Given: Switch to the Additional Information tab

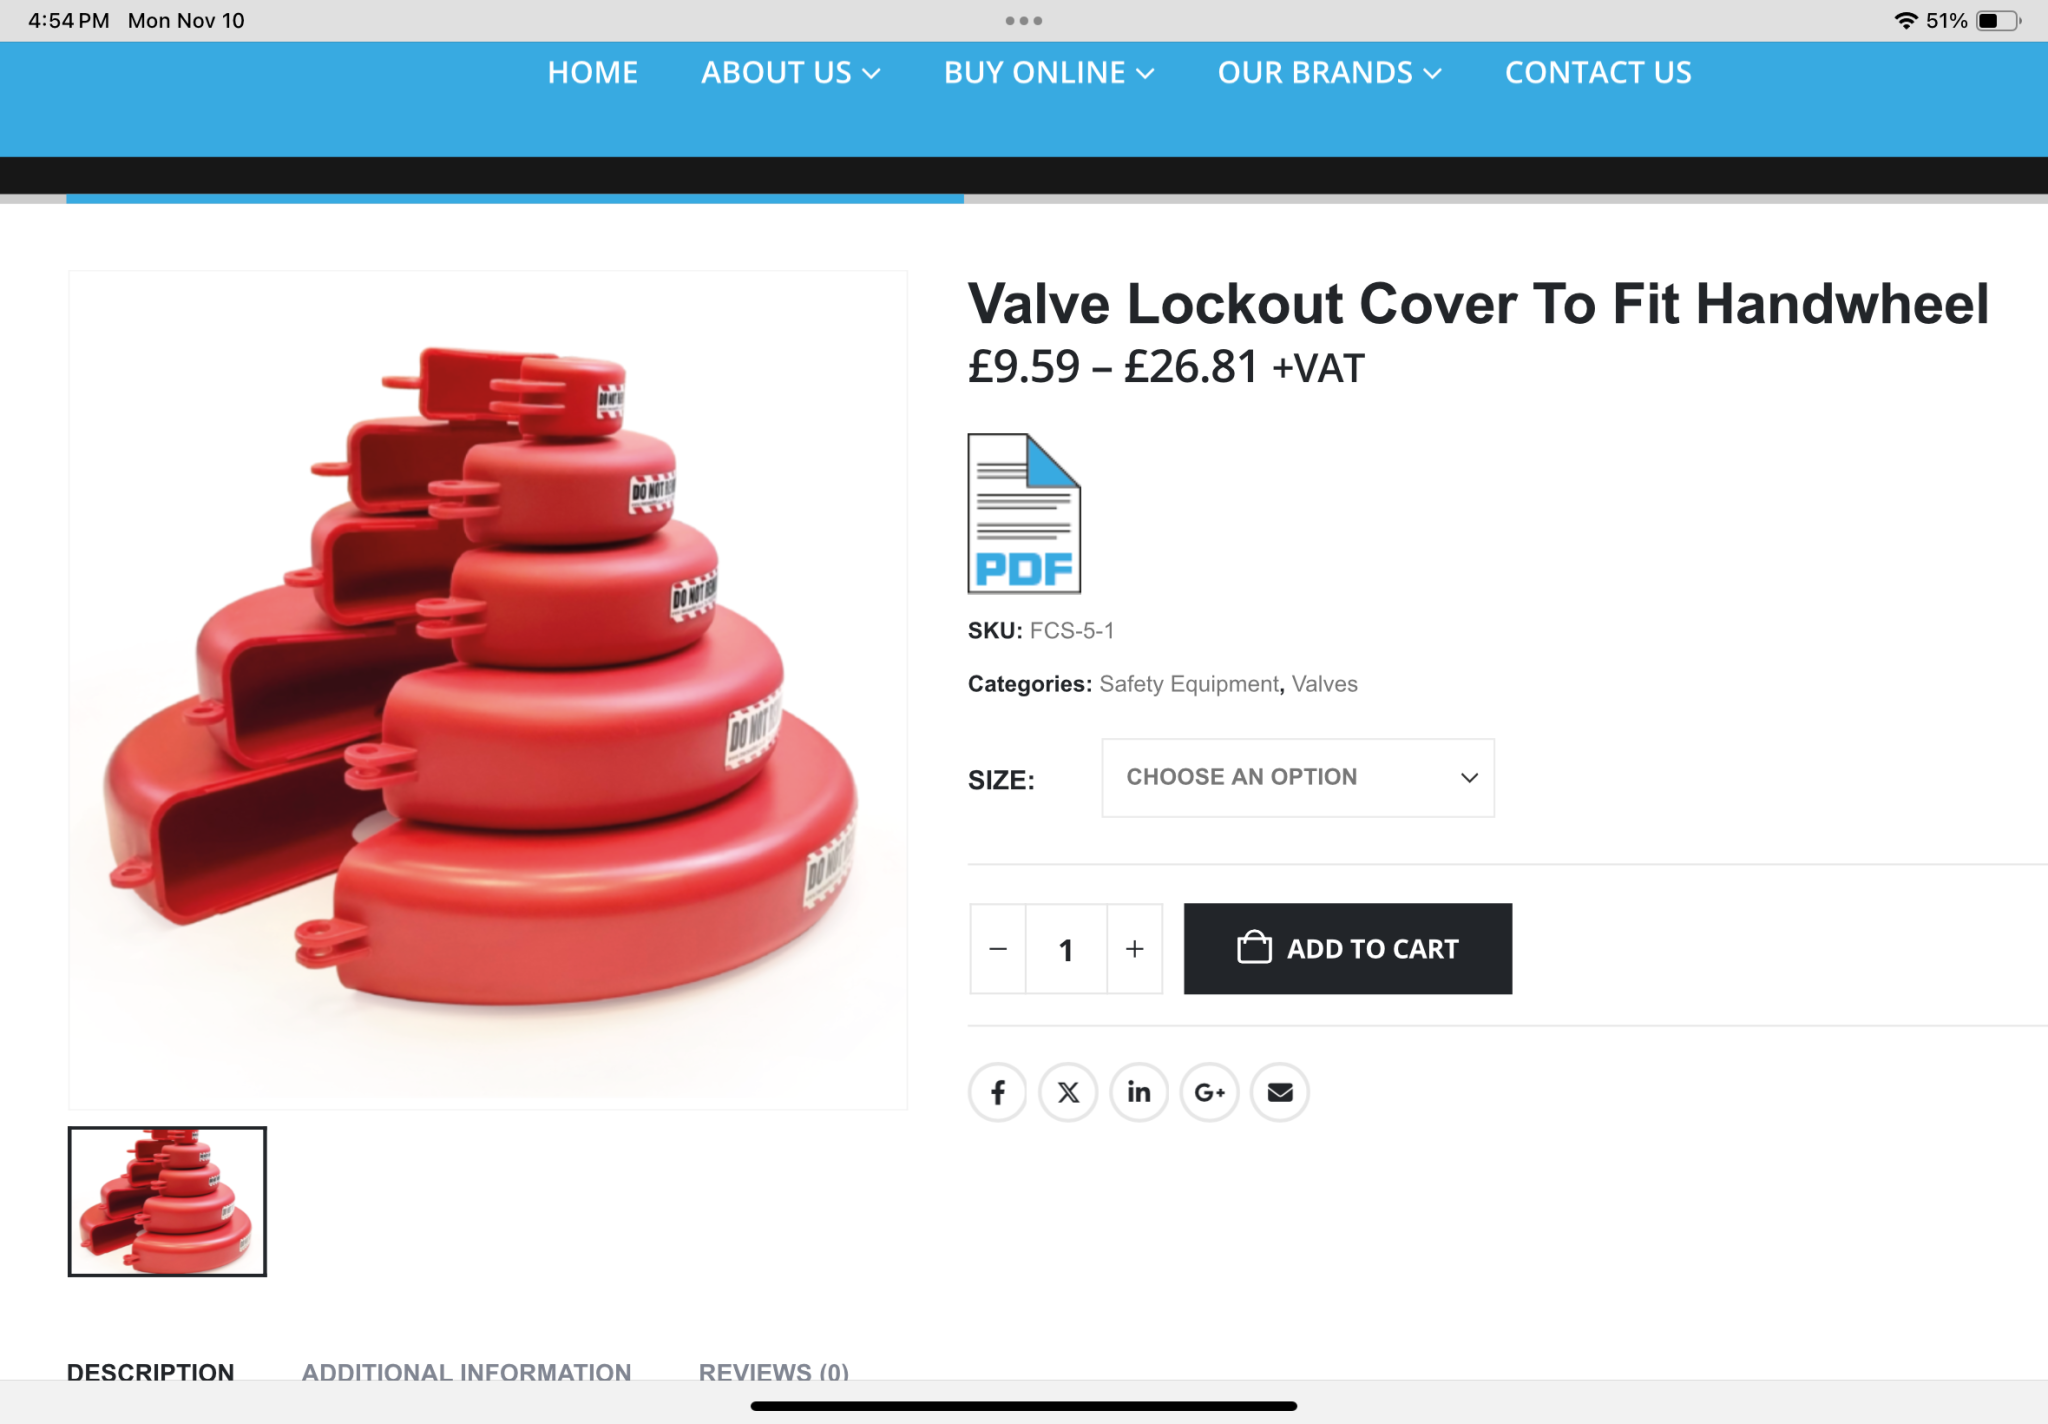Looking at the screenshot, I should (466, 1371).
